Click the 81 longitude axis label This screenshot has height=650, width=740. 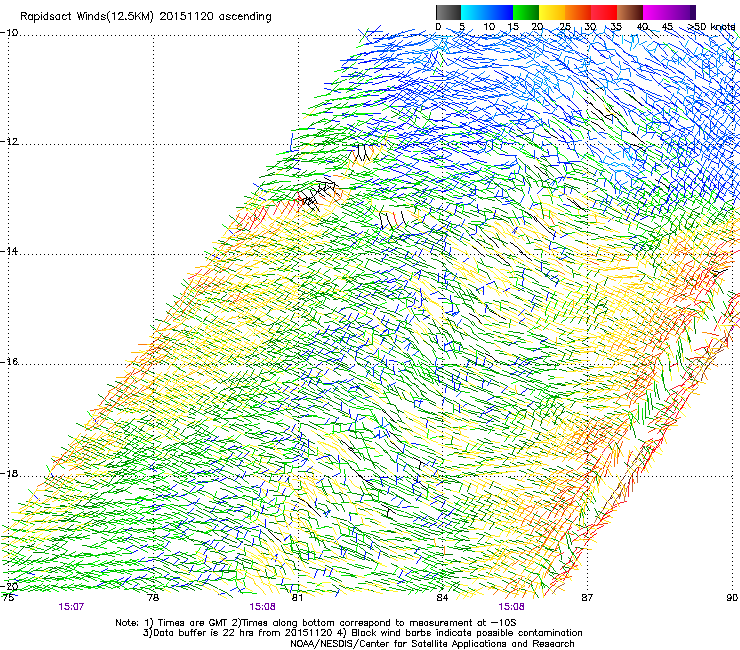297,598
